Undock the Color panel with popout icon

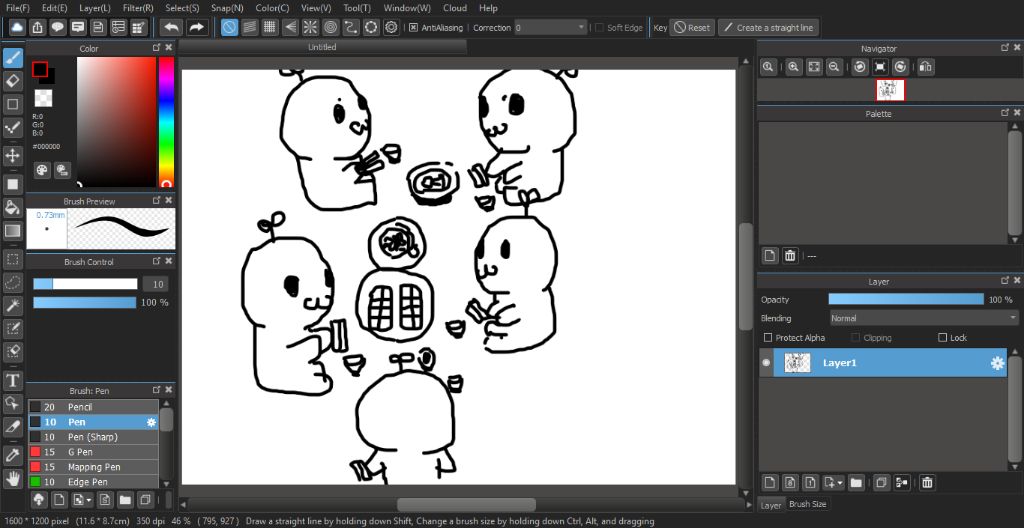[157, 48]
